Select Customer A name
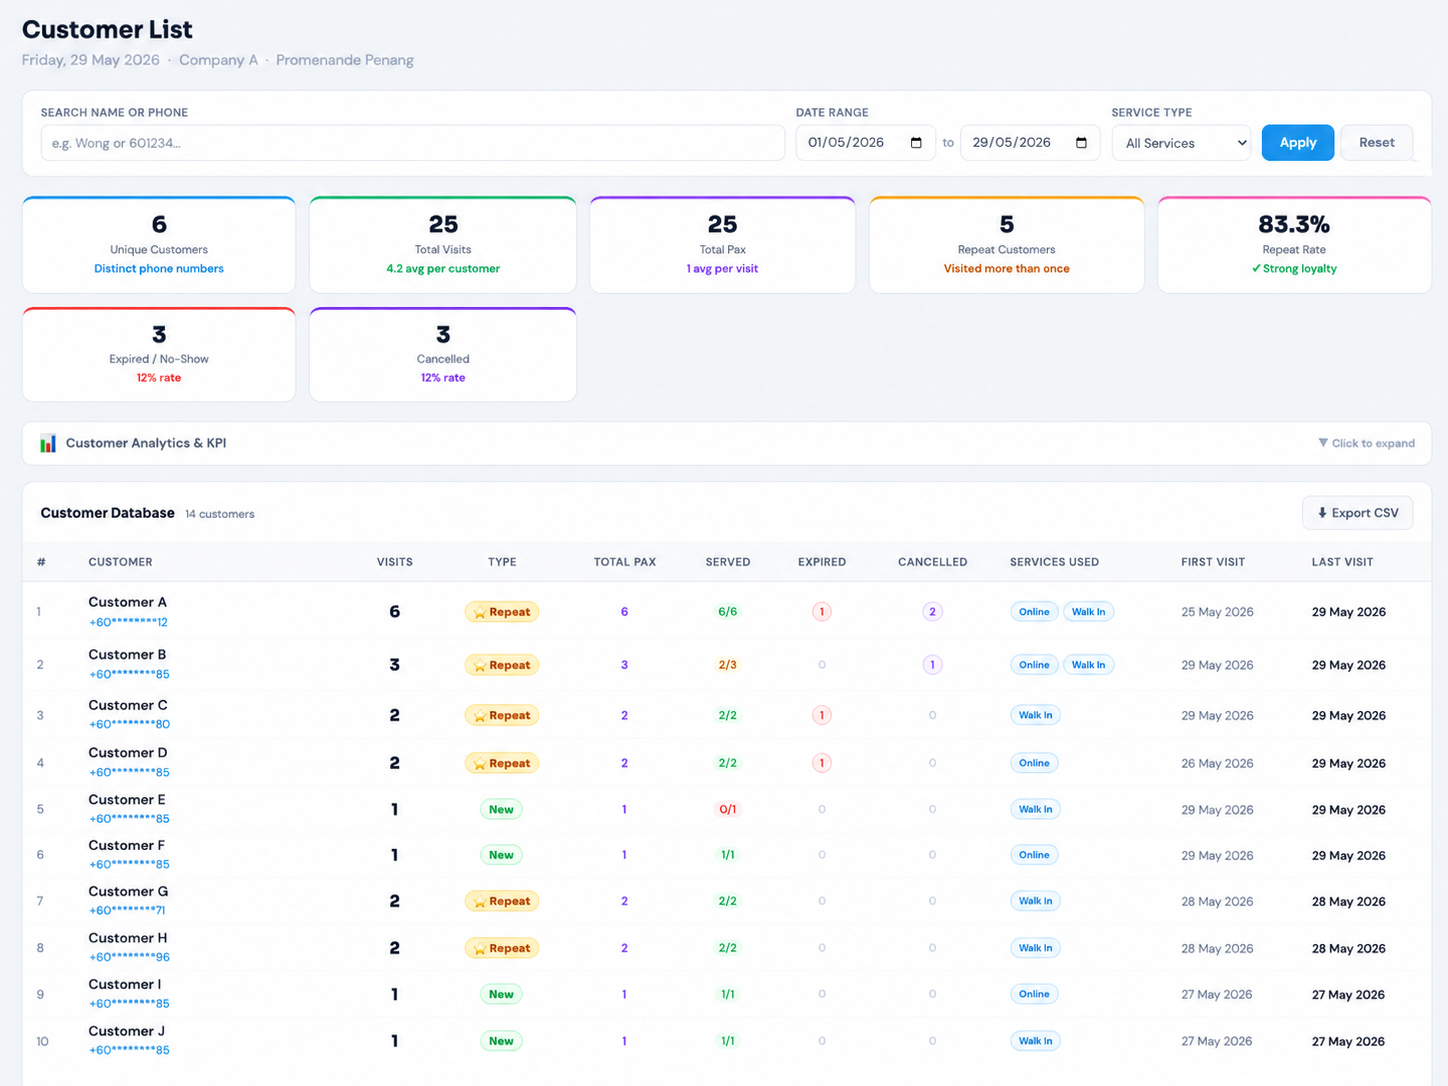This screenshot has width=1448, height=1086. coord(127,602)
